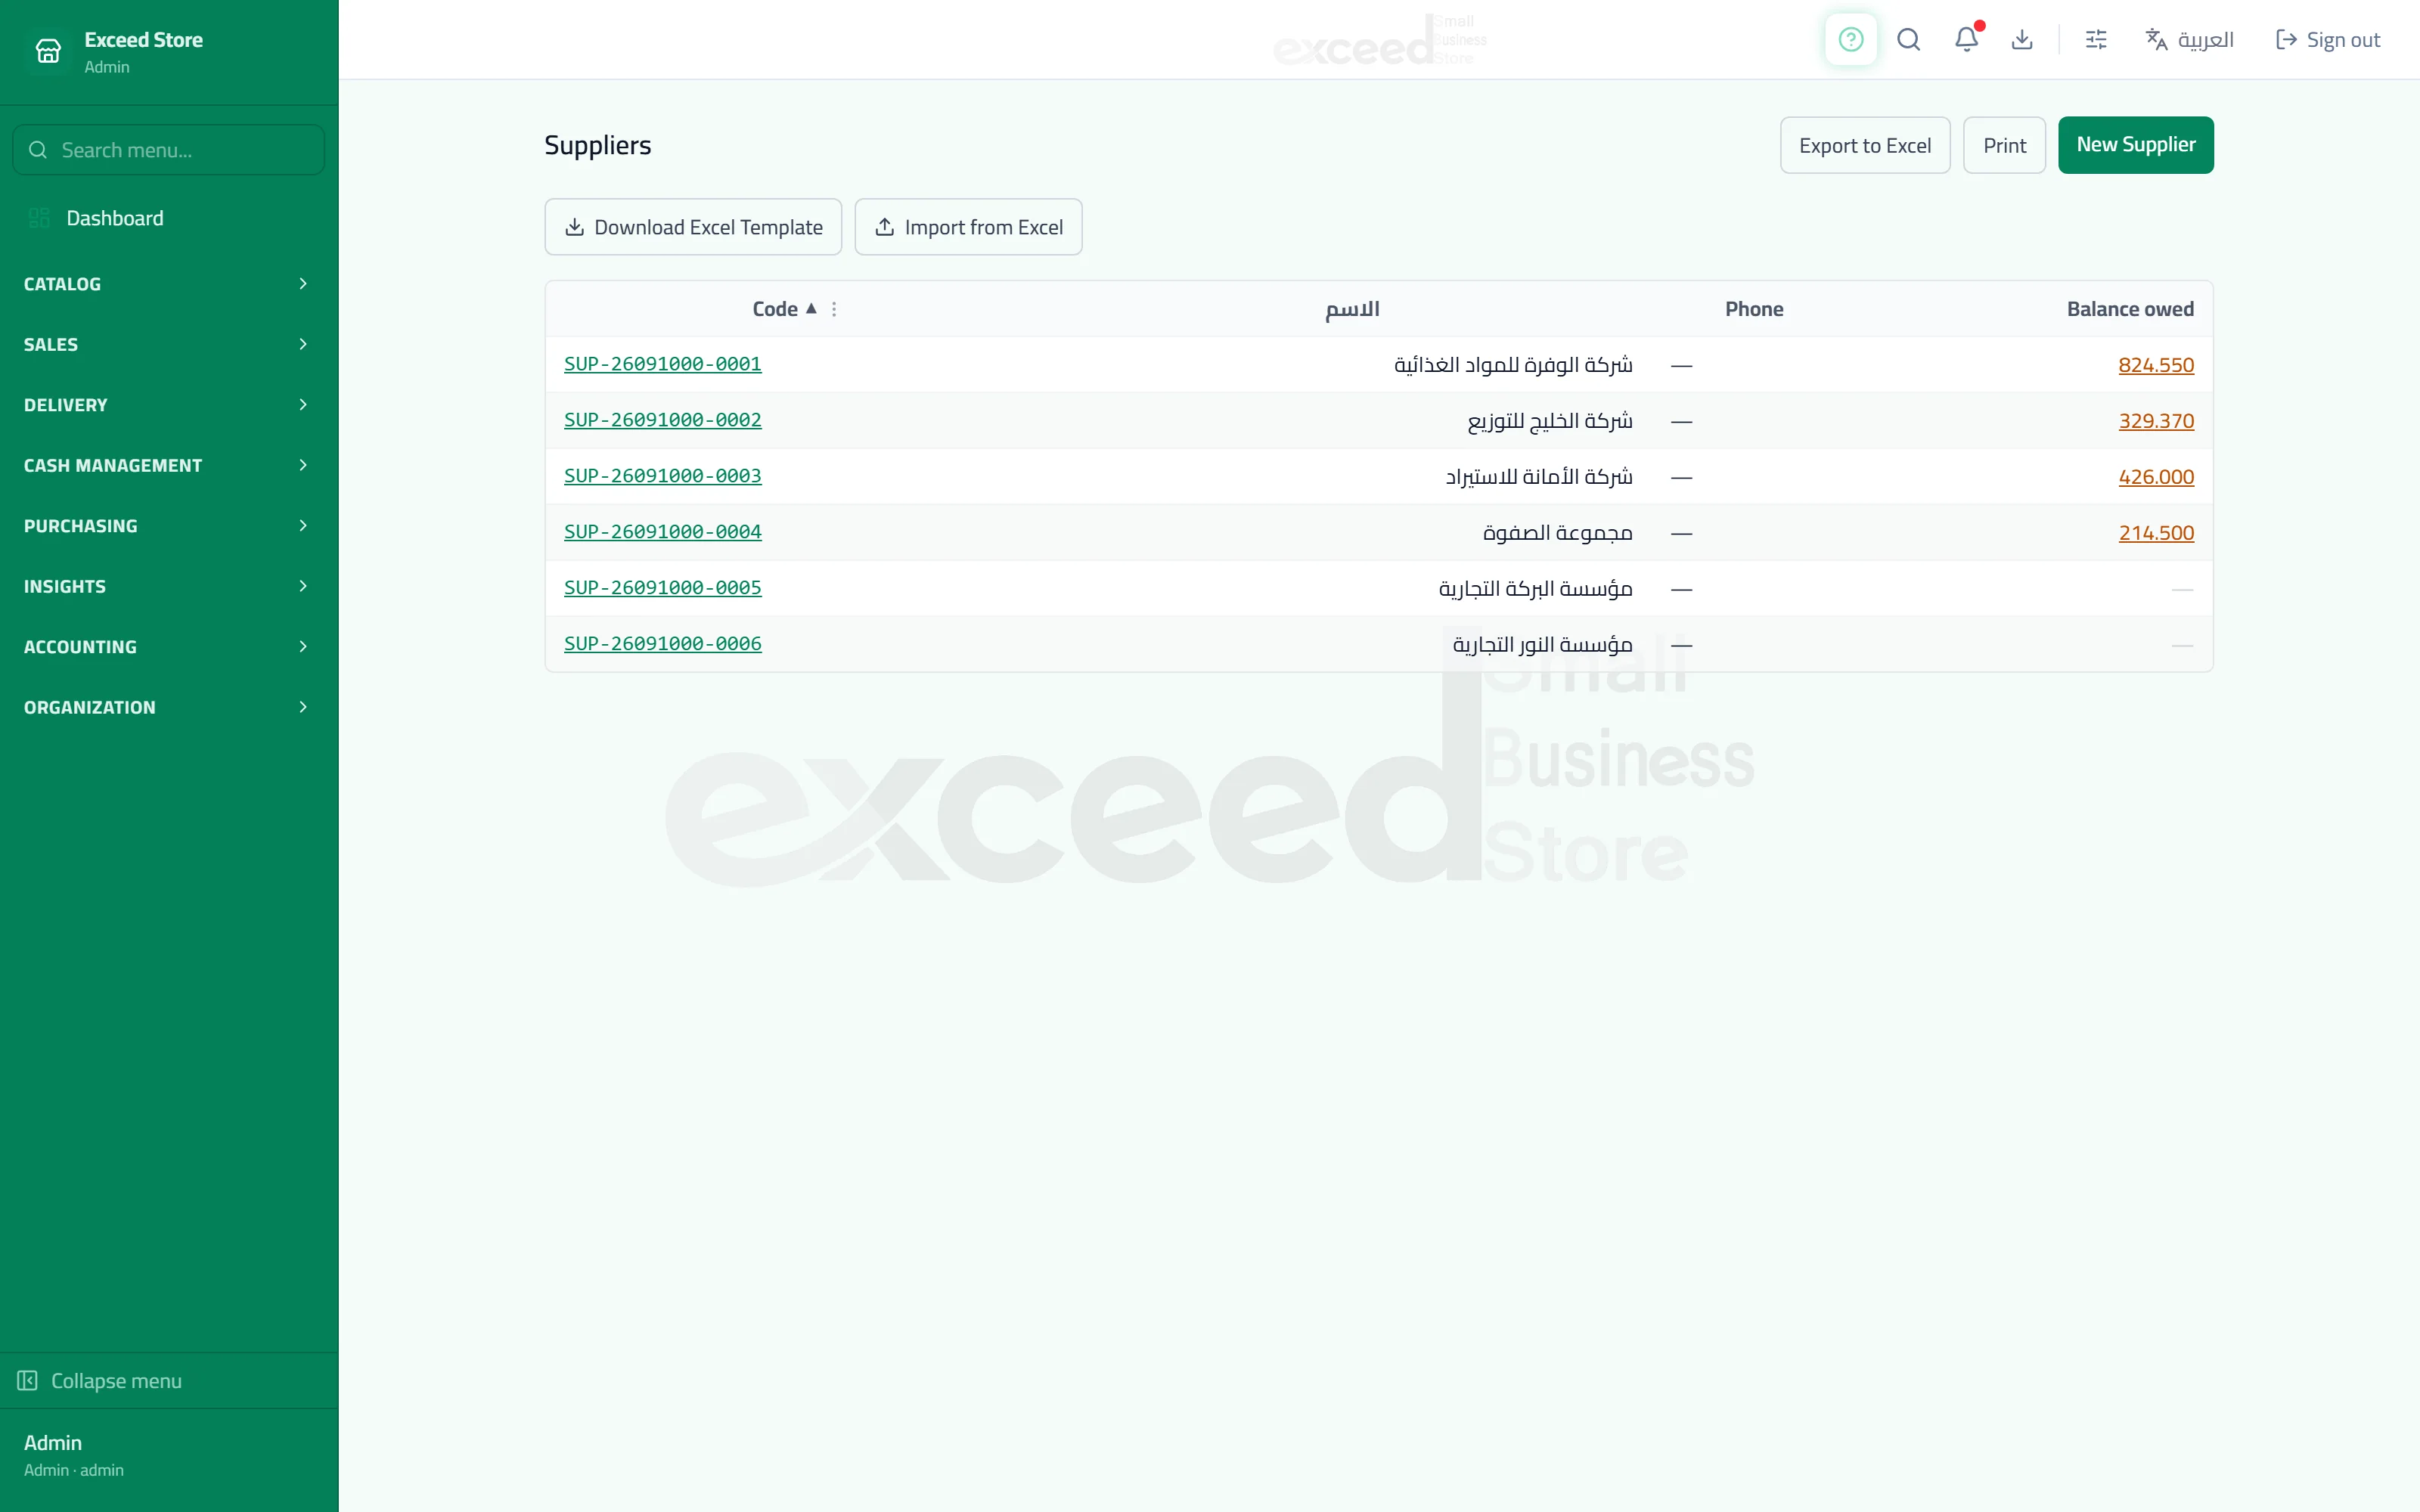Image resolution: width=2420 pixels, height=1512 pixels.
Task: Expand the DELIVERY menu section
Action: pos(168,405)
